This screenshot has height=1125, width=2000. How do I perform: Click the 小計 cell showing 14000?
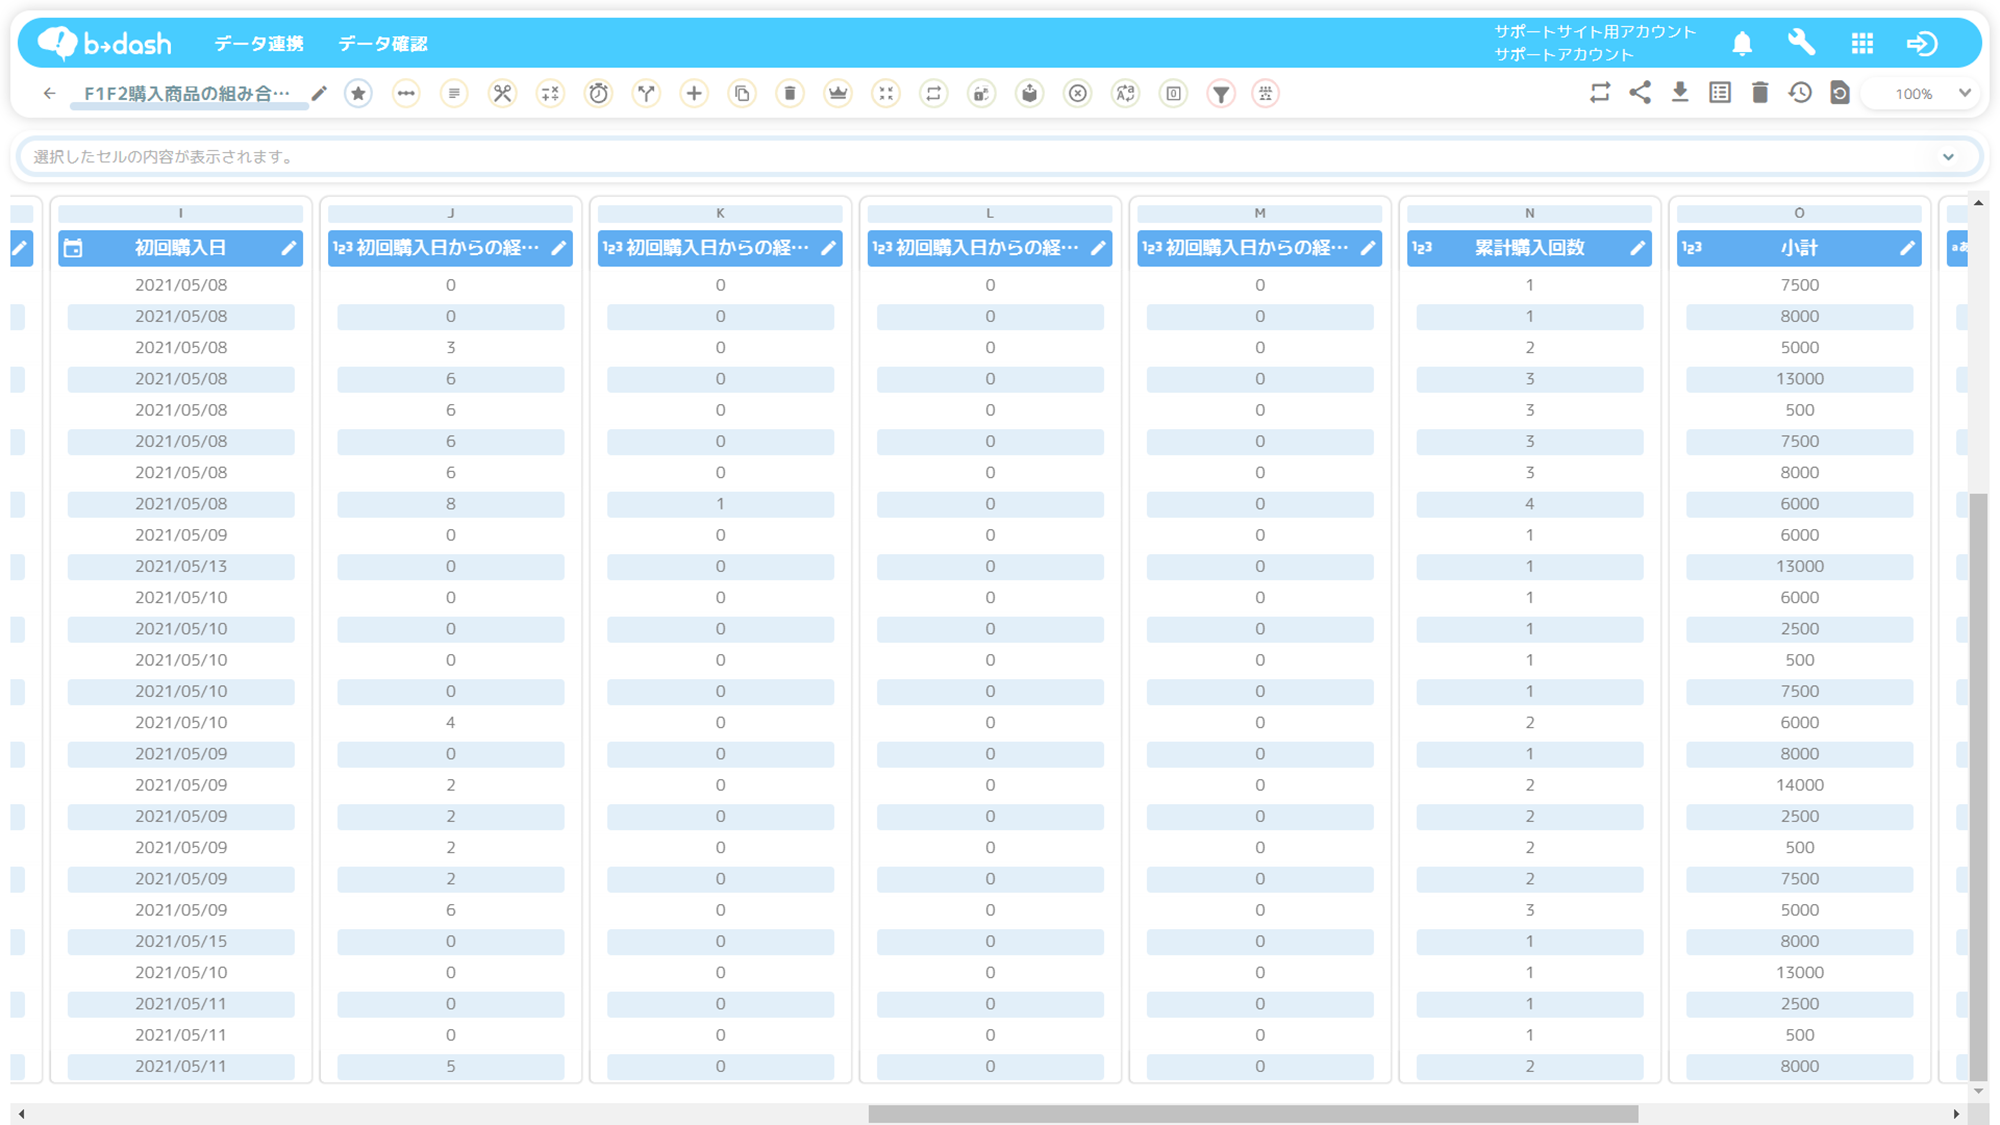tap(1799, 785)
